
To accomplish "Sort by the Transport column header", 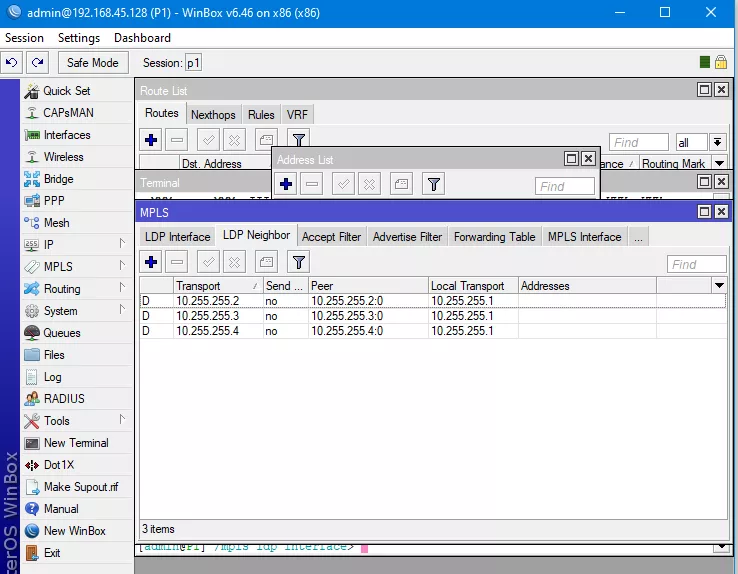I will [218, 286].
